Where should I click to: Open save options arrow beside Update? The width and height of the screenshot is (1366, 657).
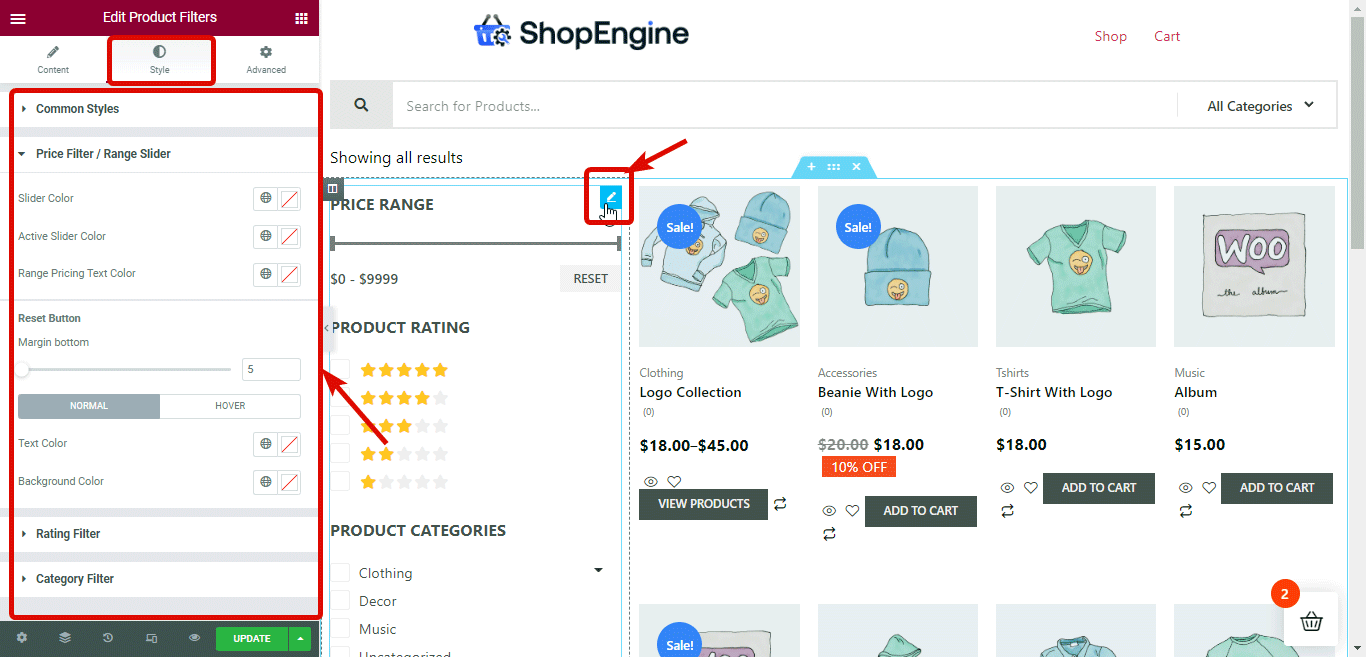tap(300, 638)
